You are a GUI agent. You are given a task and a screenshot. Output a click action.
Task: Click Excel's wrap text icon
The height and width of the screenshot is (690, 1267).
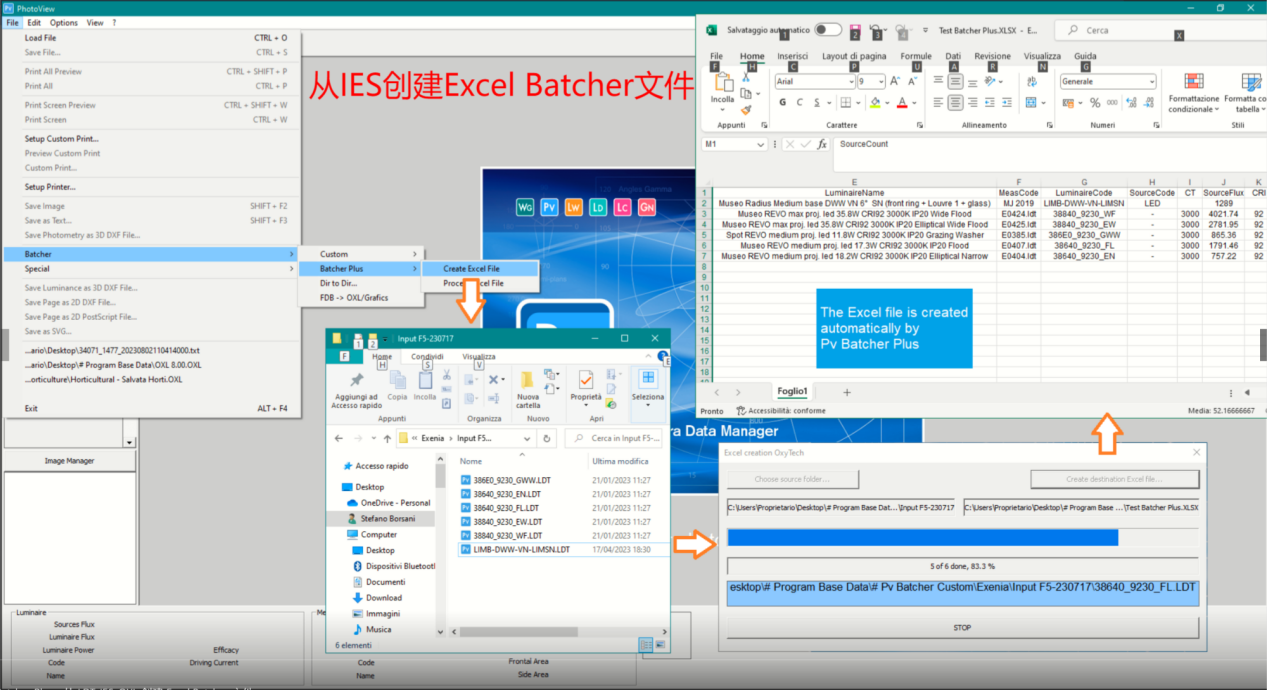[1031, 81]
